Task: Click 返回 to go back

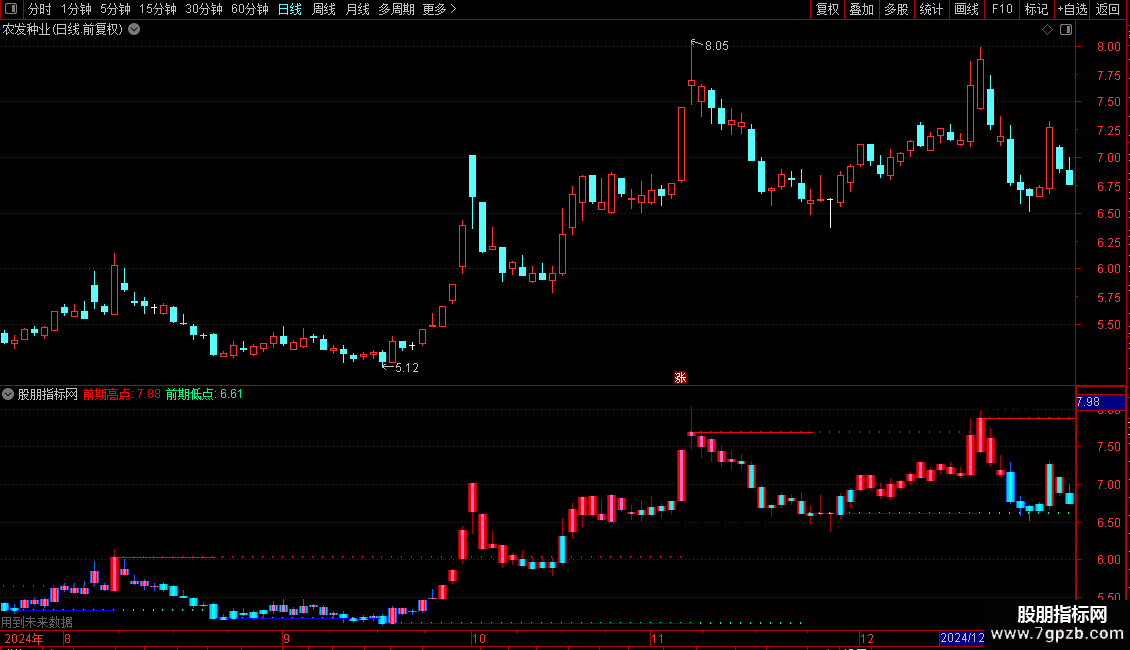Action: click(x=1108, y=9)
